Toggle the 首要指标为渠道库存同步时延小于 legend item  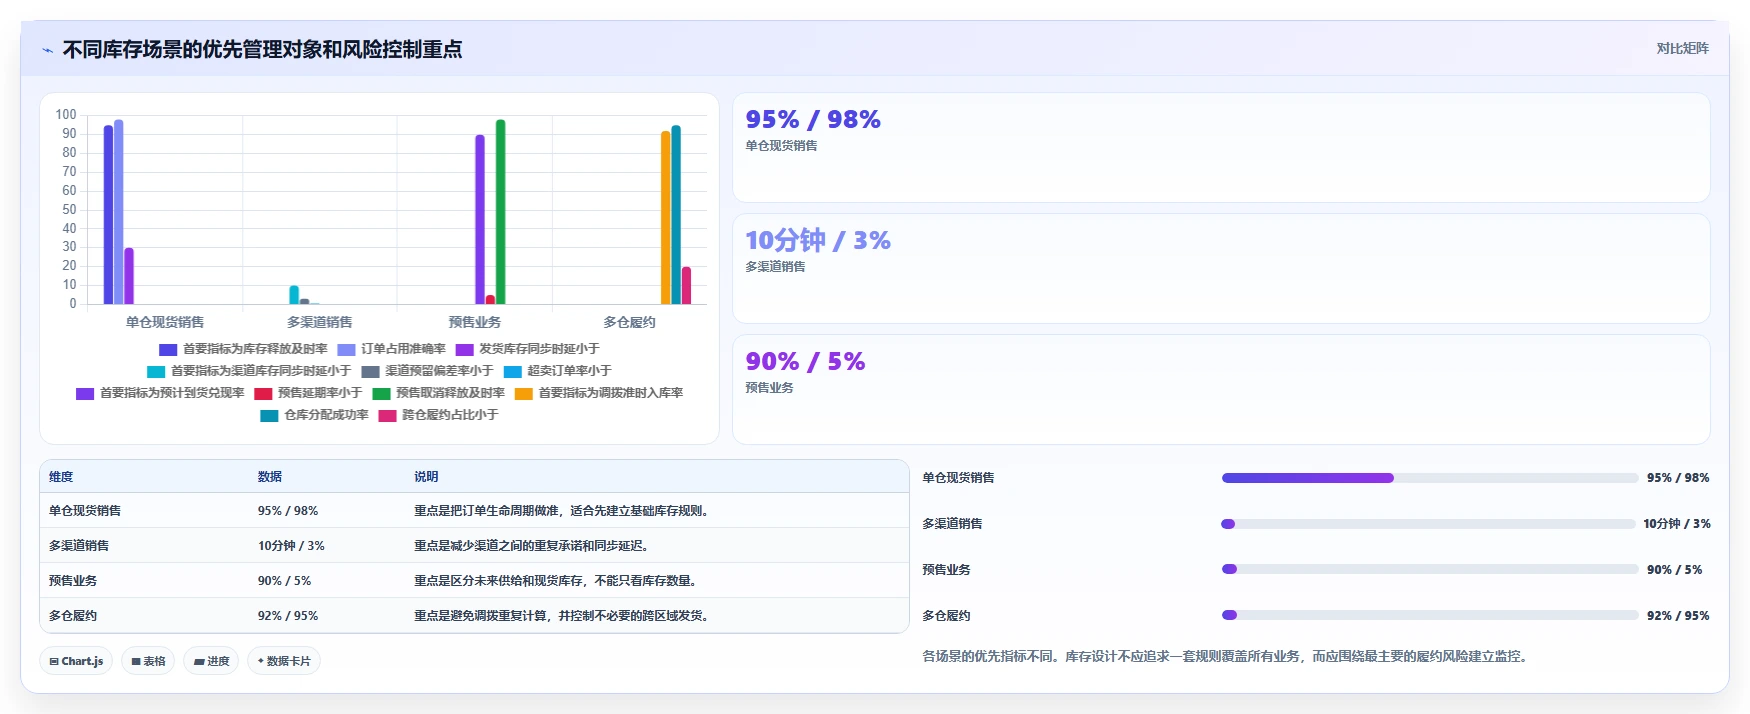249,371
